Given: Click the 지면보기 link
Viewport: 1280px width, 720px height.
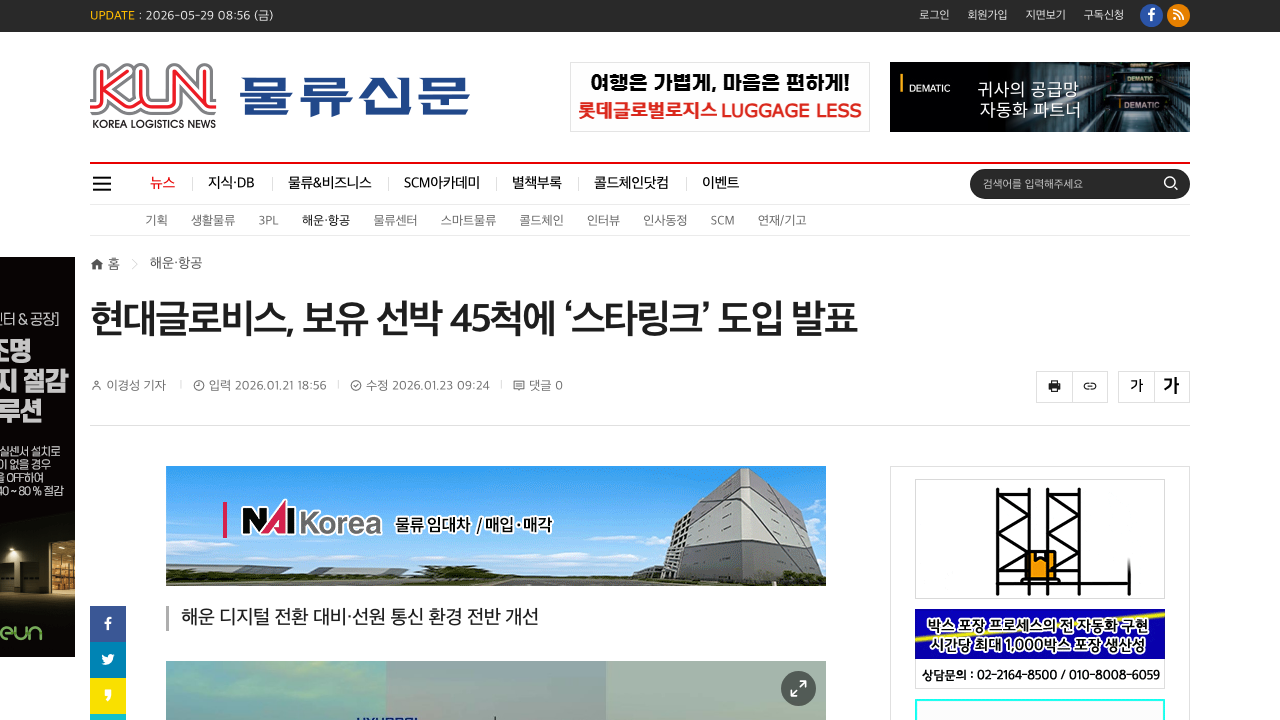Looking at the screenshot, I should (1045, 15).
